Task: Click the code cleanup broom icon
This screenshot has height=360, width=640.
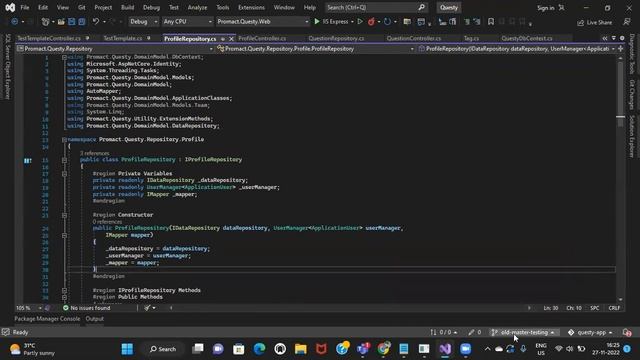Action: point(147,308)
